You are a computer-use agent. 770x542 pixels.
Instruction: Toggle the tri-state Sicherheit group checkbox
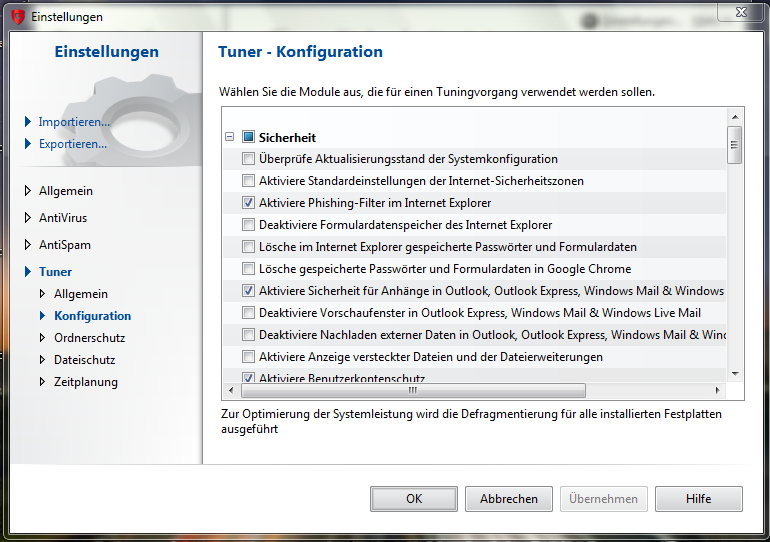[x=248, y=137]
